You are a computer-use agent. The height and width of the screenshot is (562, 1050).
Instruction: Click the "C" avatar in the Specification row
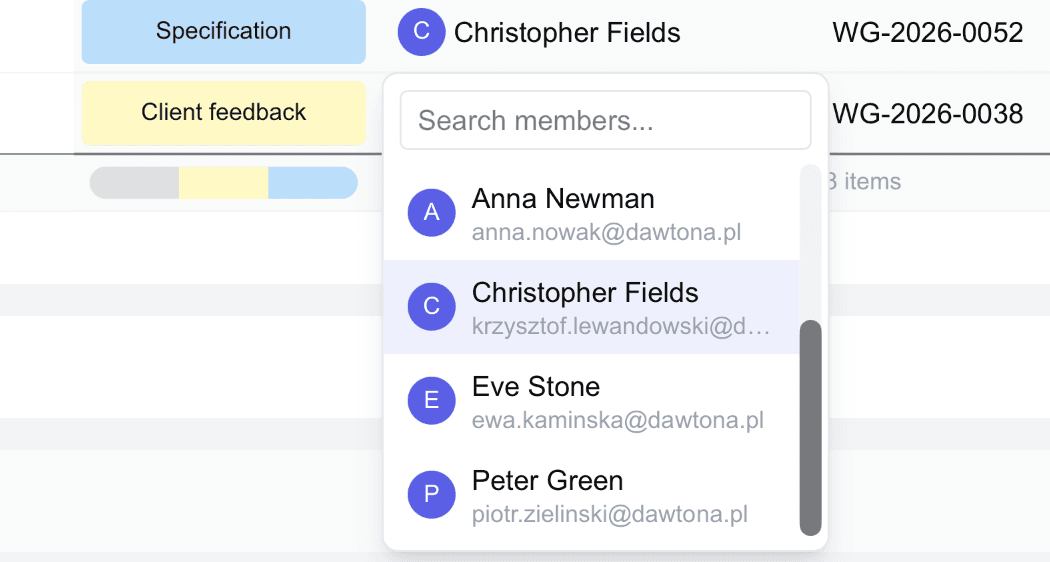pos(421,32)
